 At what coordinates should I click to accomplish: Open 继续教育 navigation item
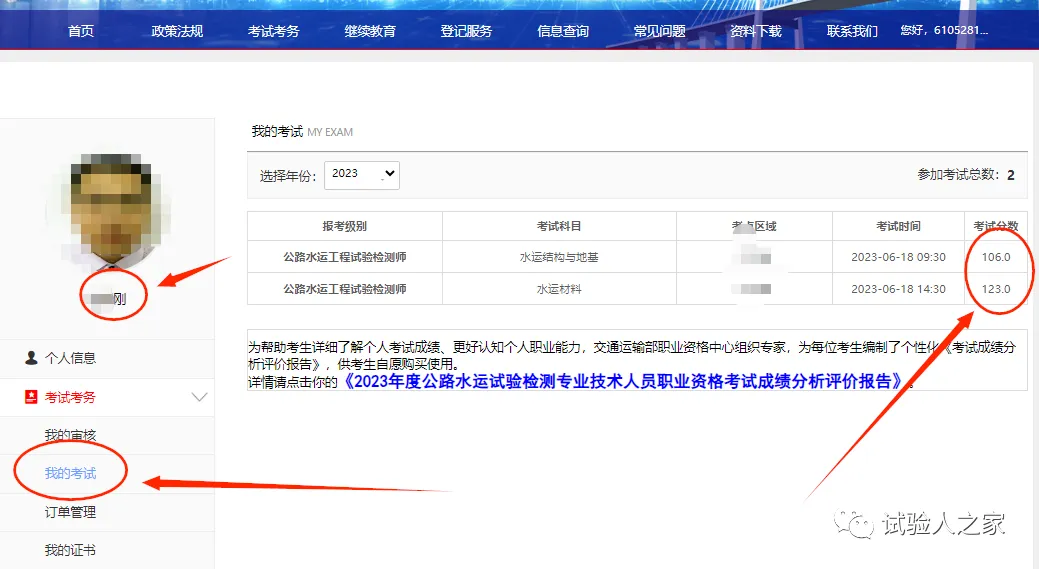[x=370, y=31]
